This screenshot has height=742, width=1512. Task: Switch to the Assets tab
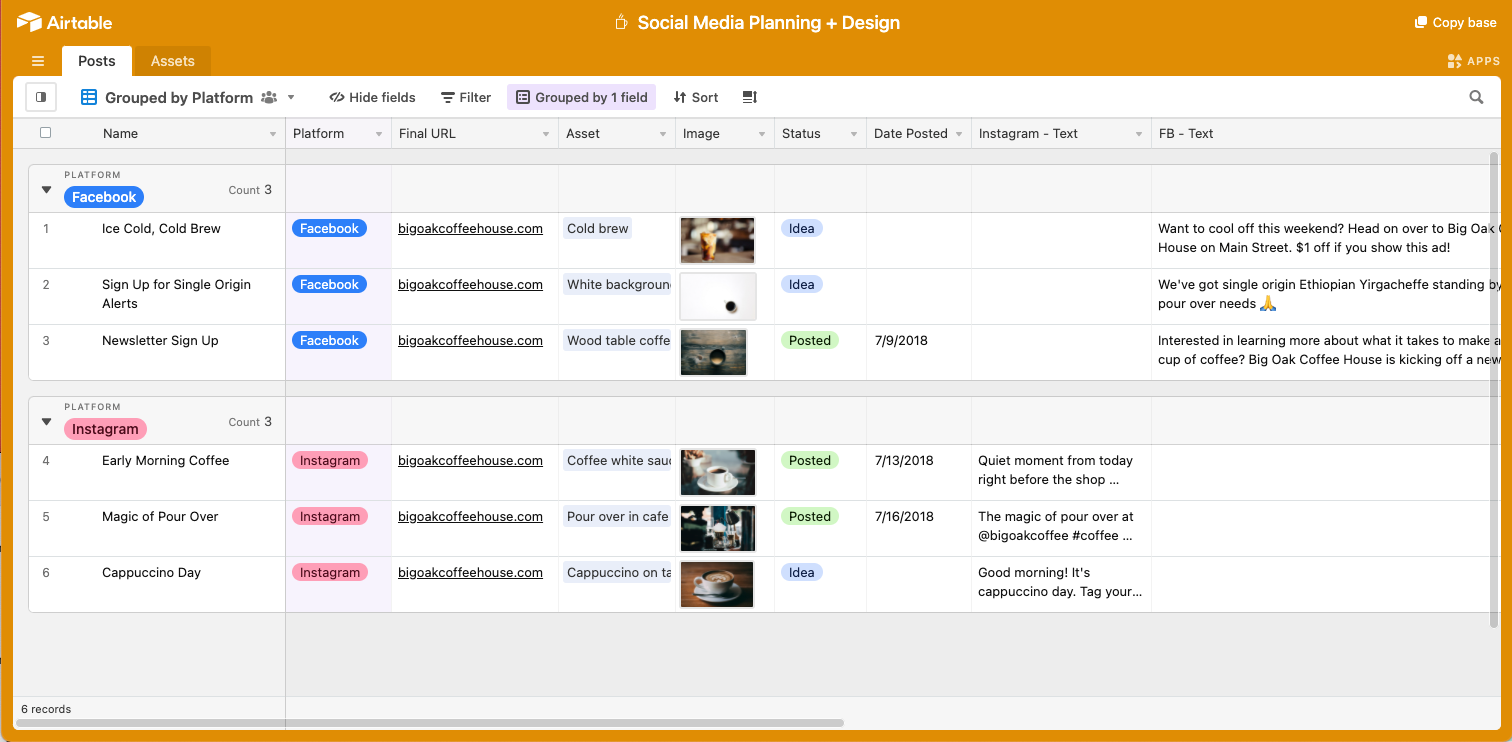(173, 61)
